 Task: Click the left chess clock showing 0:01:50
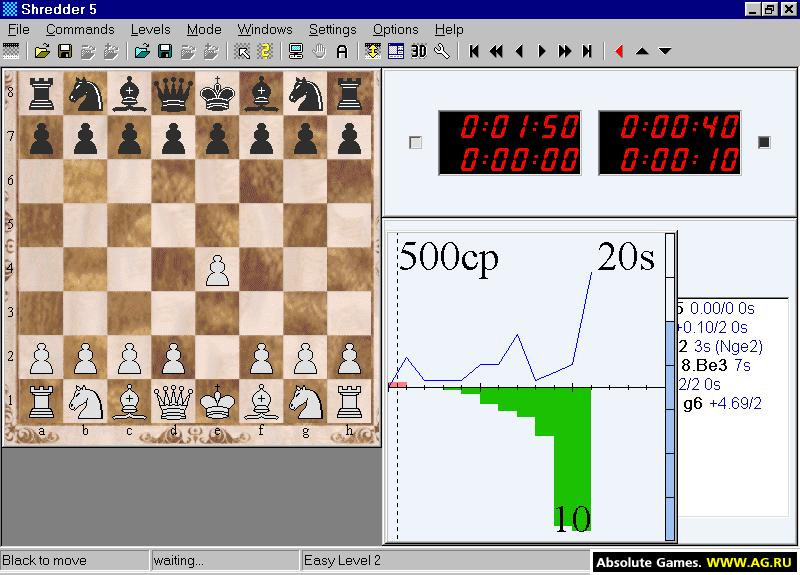tap(510, 143)
